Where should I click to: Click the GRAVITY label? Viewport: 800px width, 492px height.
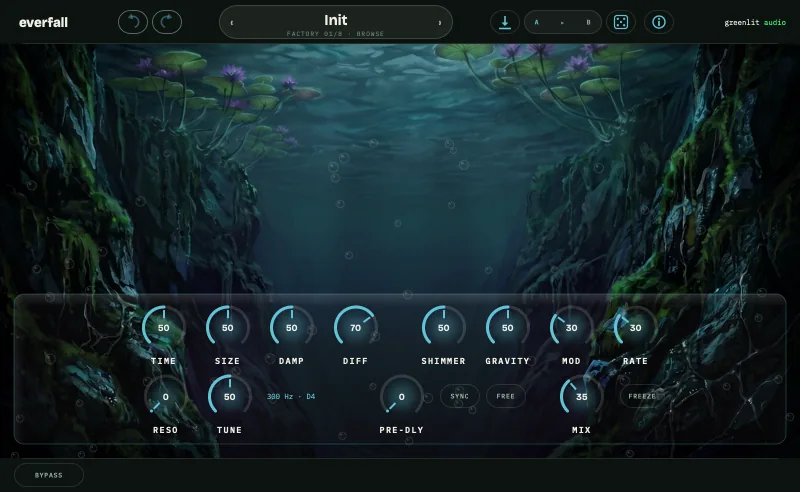click(508, 361)
